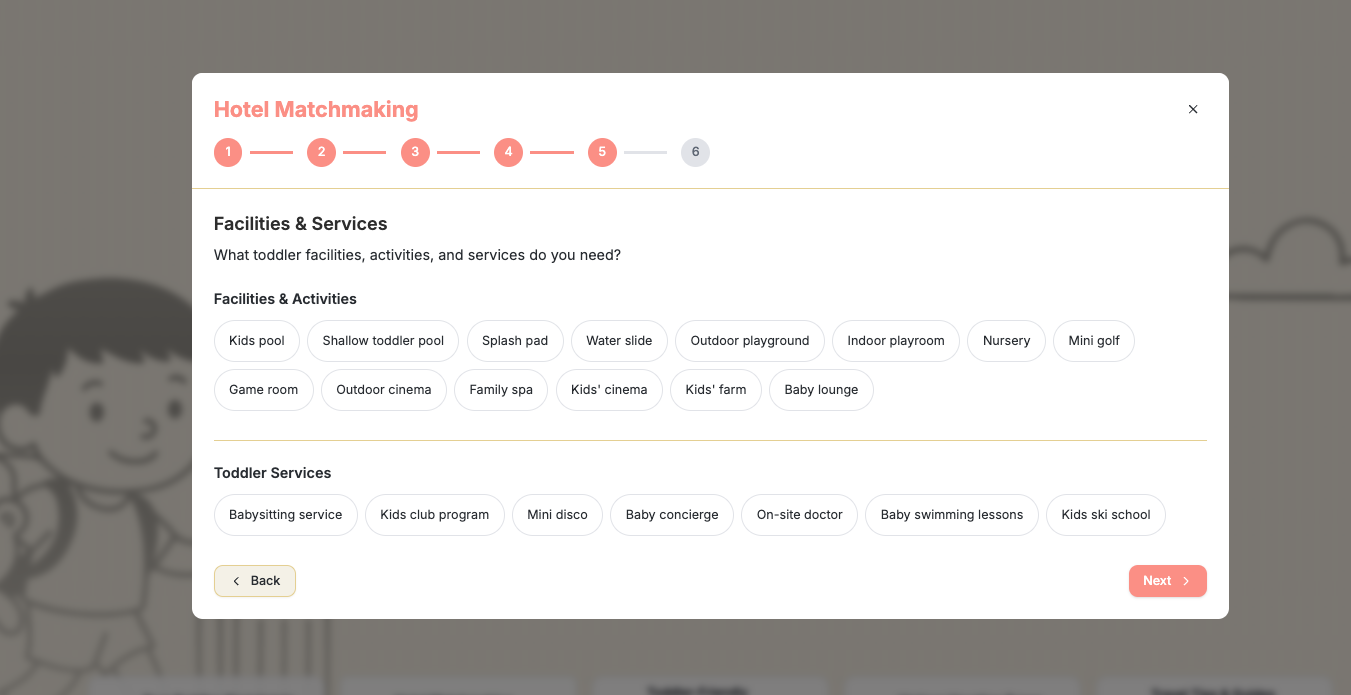Enable the Splash pad facility

point(515,341)
